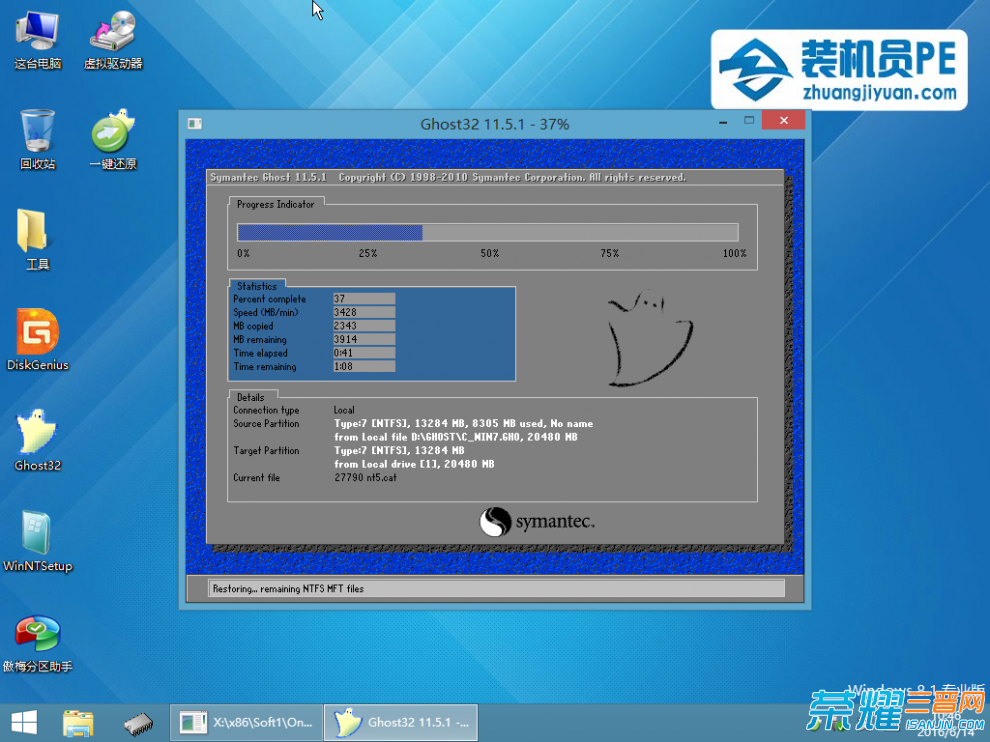Launch the WinNTSetup desktop icon
990x742 pixels.
click(37, 541)
